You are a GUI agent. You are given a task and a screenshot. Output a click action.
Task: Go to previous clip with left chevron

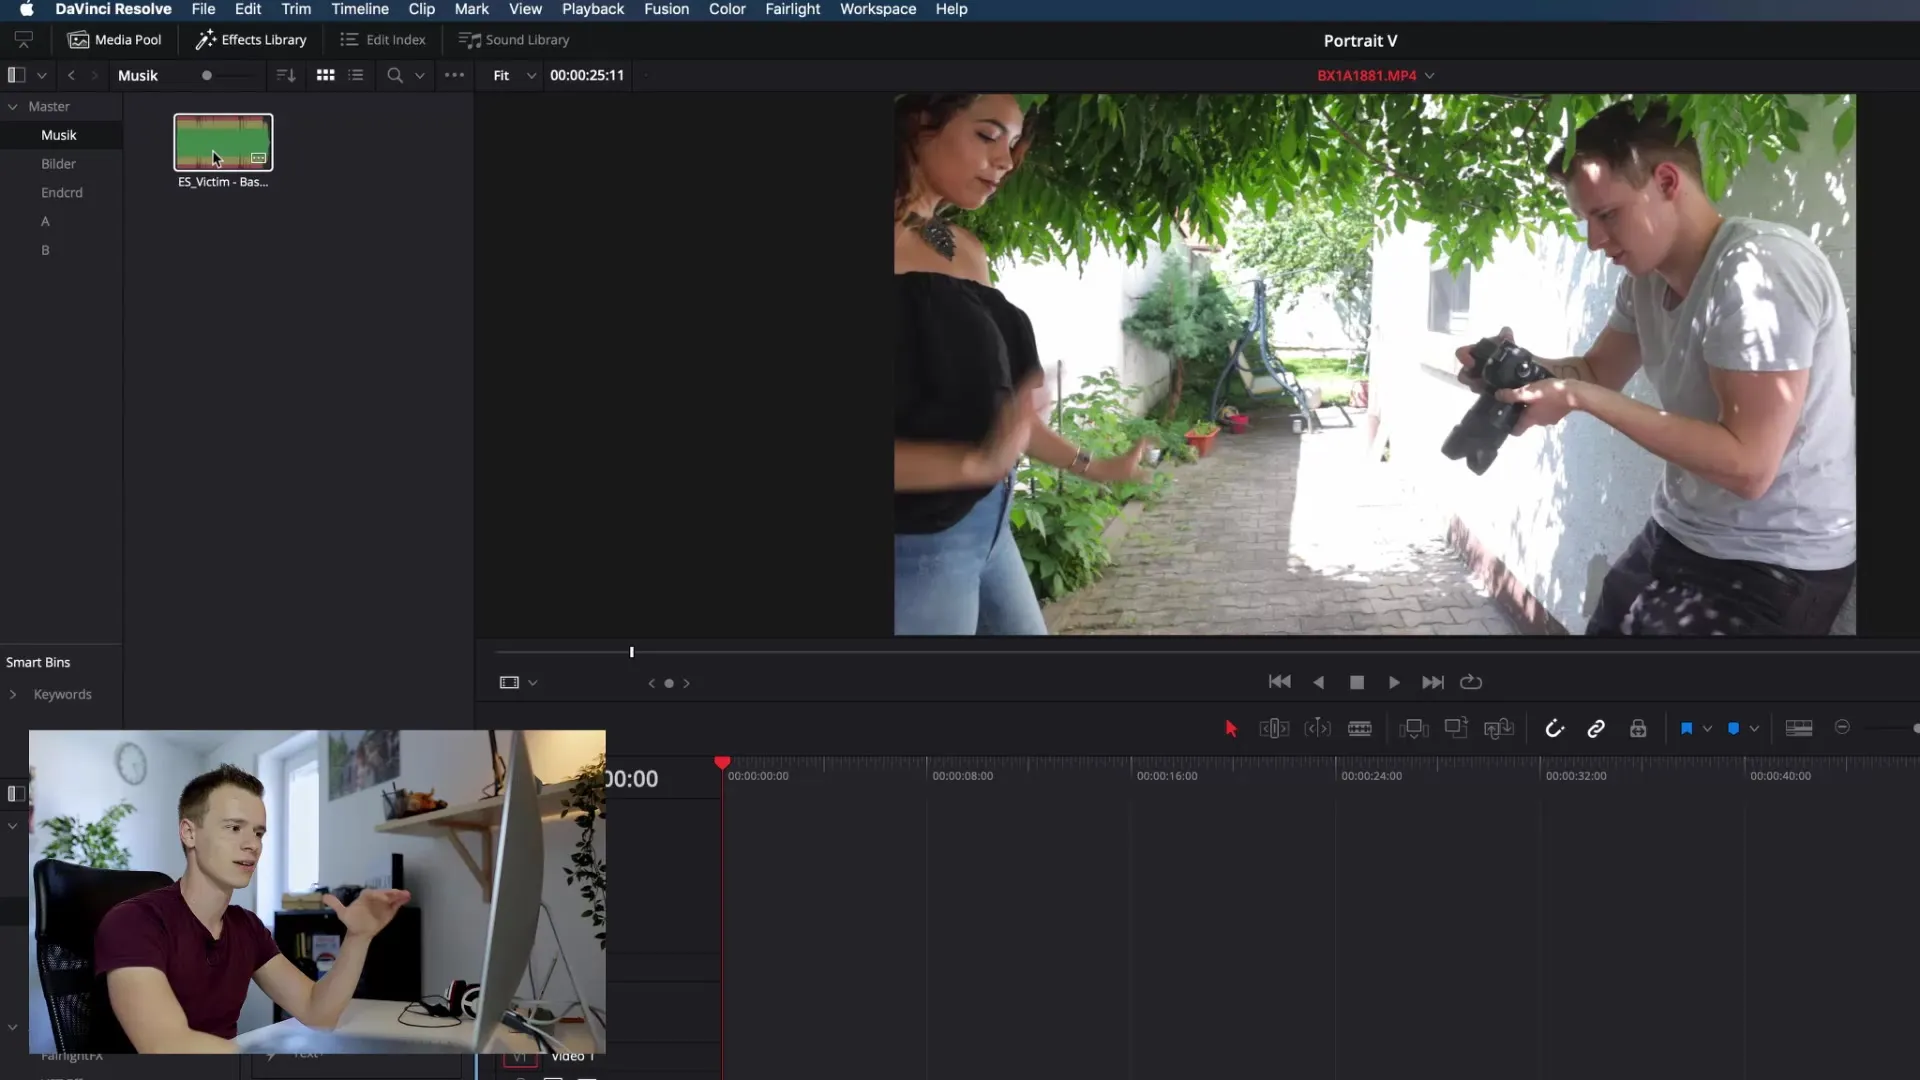pyautogui.click(x=651, y=683)
